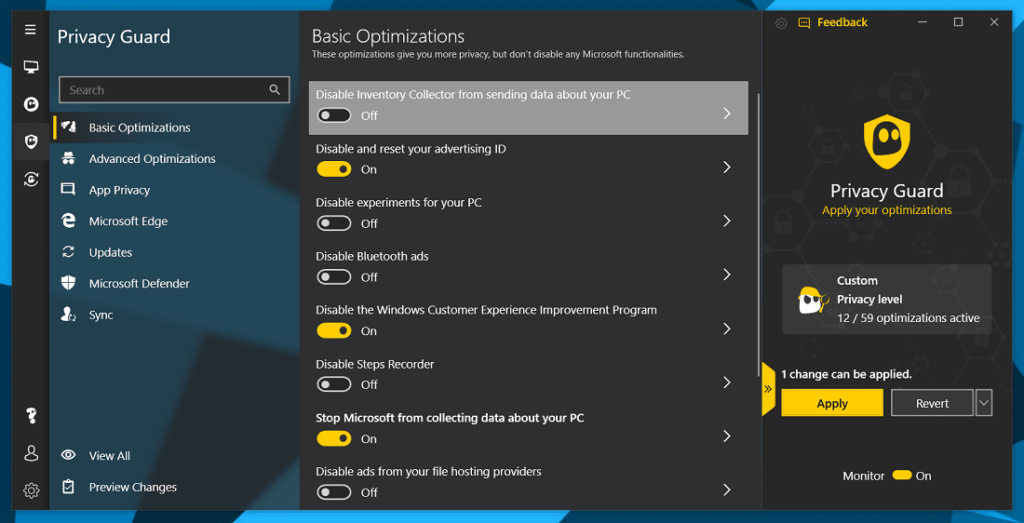Open the settings gear in left rail
Image resolution: width=1024 pixels, height=523 pixels.
(31, 490)
